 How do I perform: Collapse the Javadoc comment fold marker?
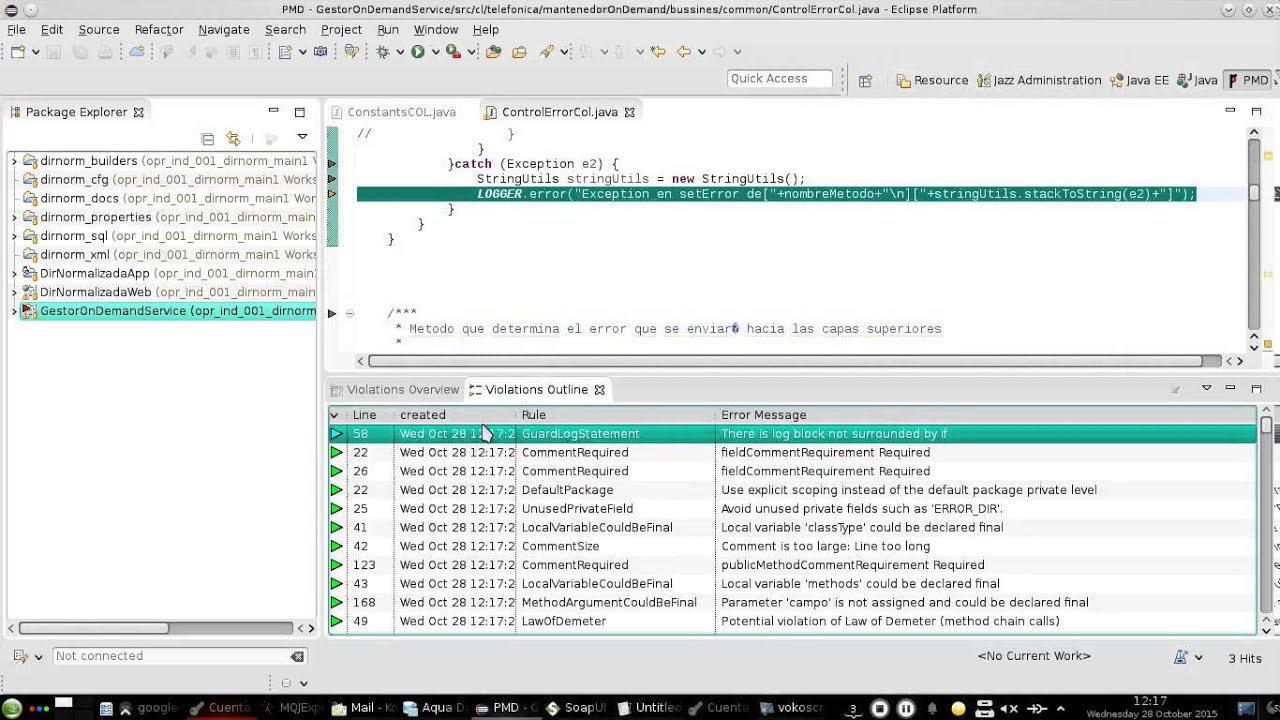coord(349,314)
